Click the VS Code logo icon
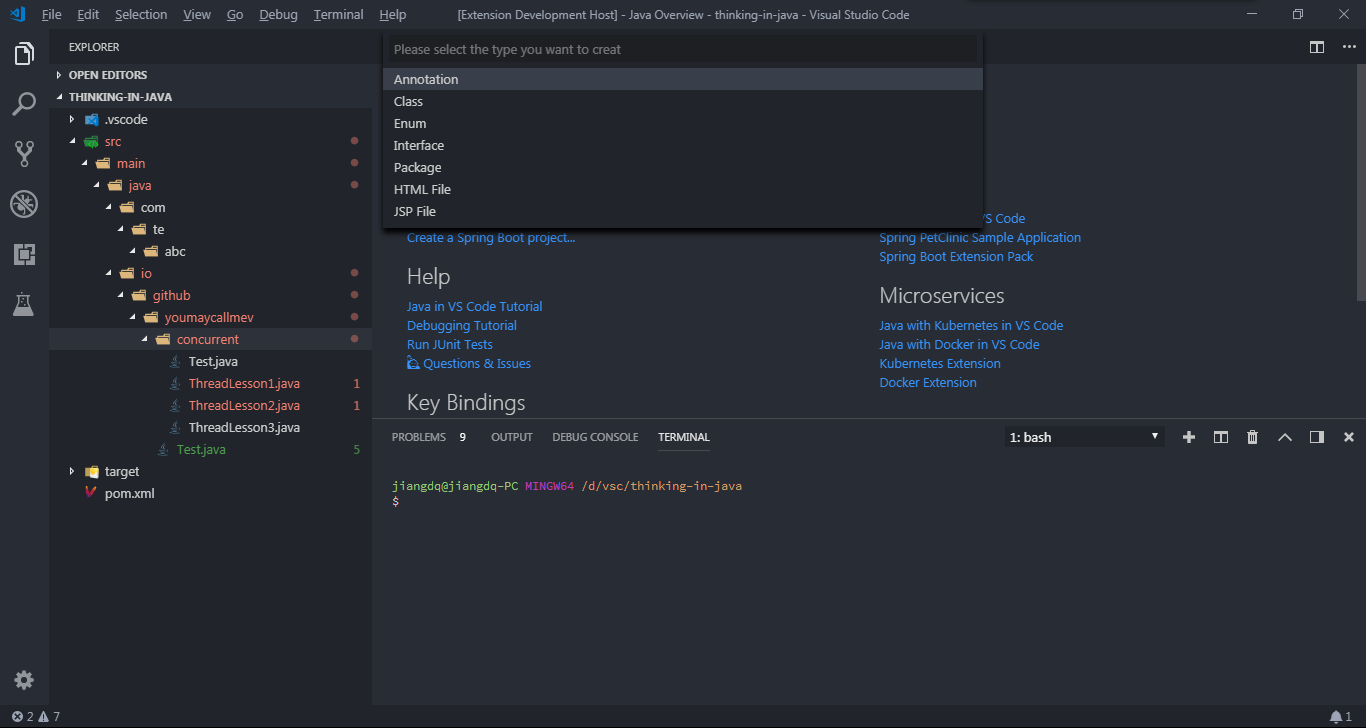The image size is (1366, 728). tap(17, 14)
